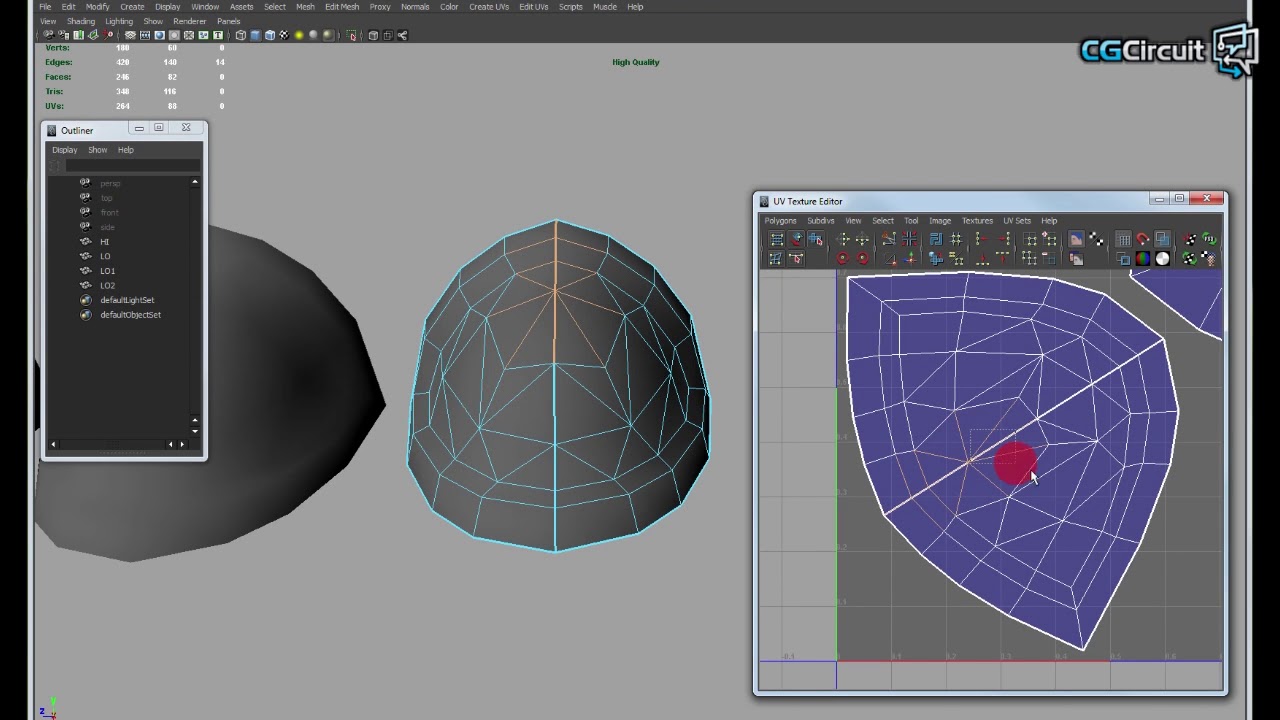This screenshot has height=720, width=1280.
Task: Toggle dimmed checker image display in UV editor
Action: [x=1096, y=239]
